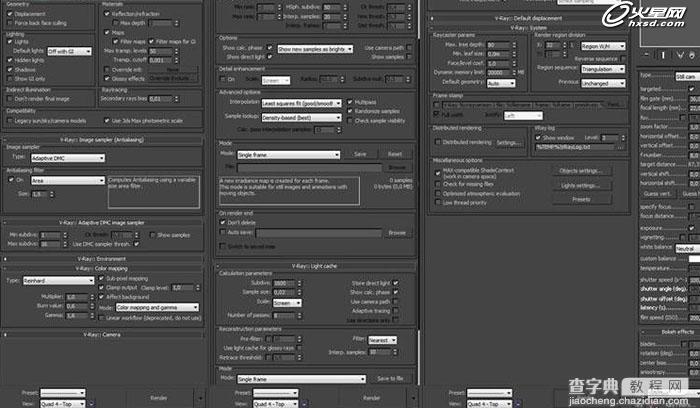
Task: Click the lock view icon beneath the V-Ray Camera rollout
Action: click(x=92, y=404)
